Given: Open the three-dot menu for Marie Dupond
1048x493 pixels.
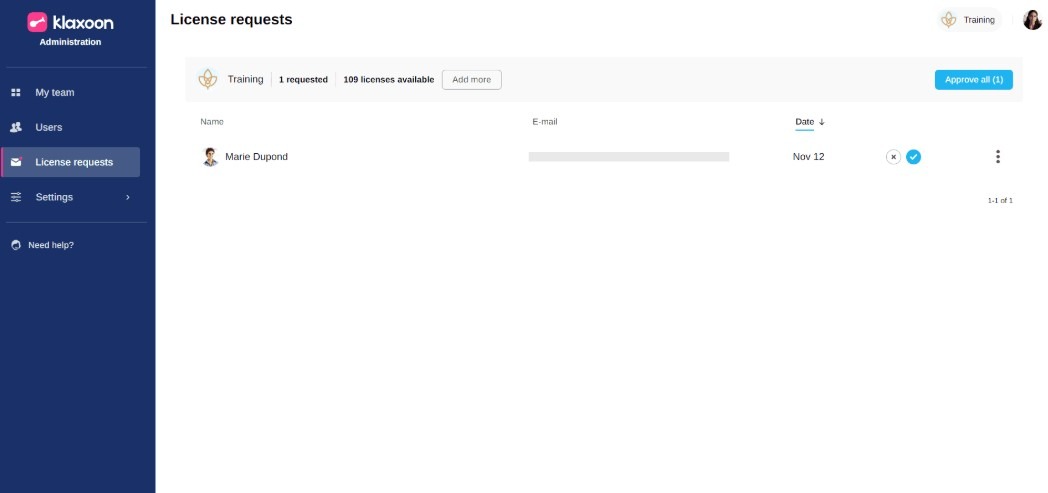Looking at the screenshot, I should click(997, 157).
